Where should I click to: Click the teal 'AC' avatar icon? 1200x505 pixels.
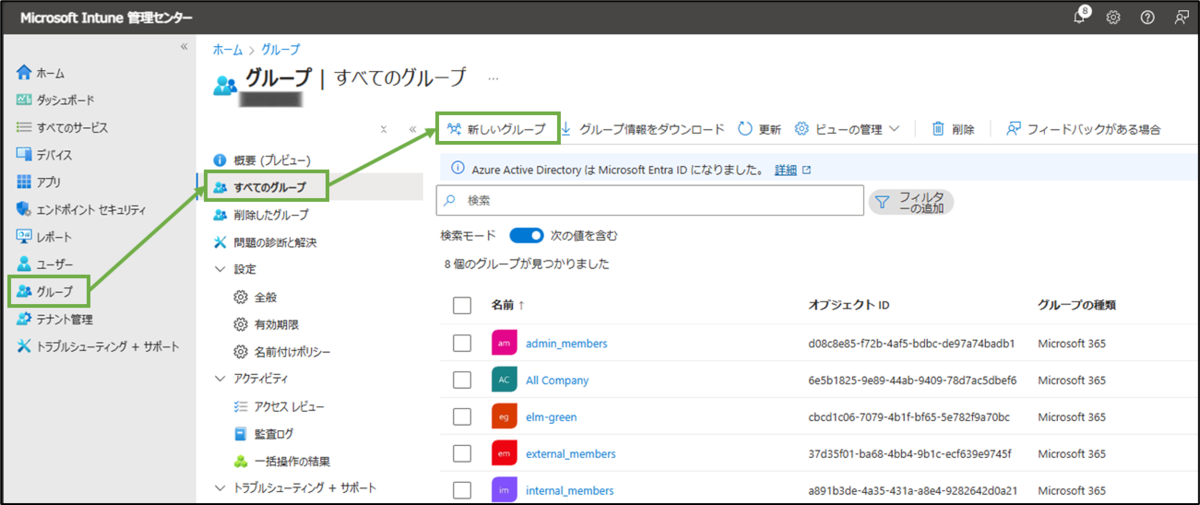coord(504,380)
